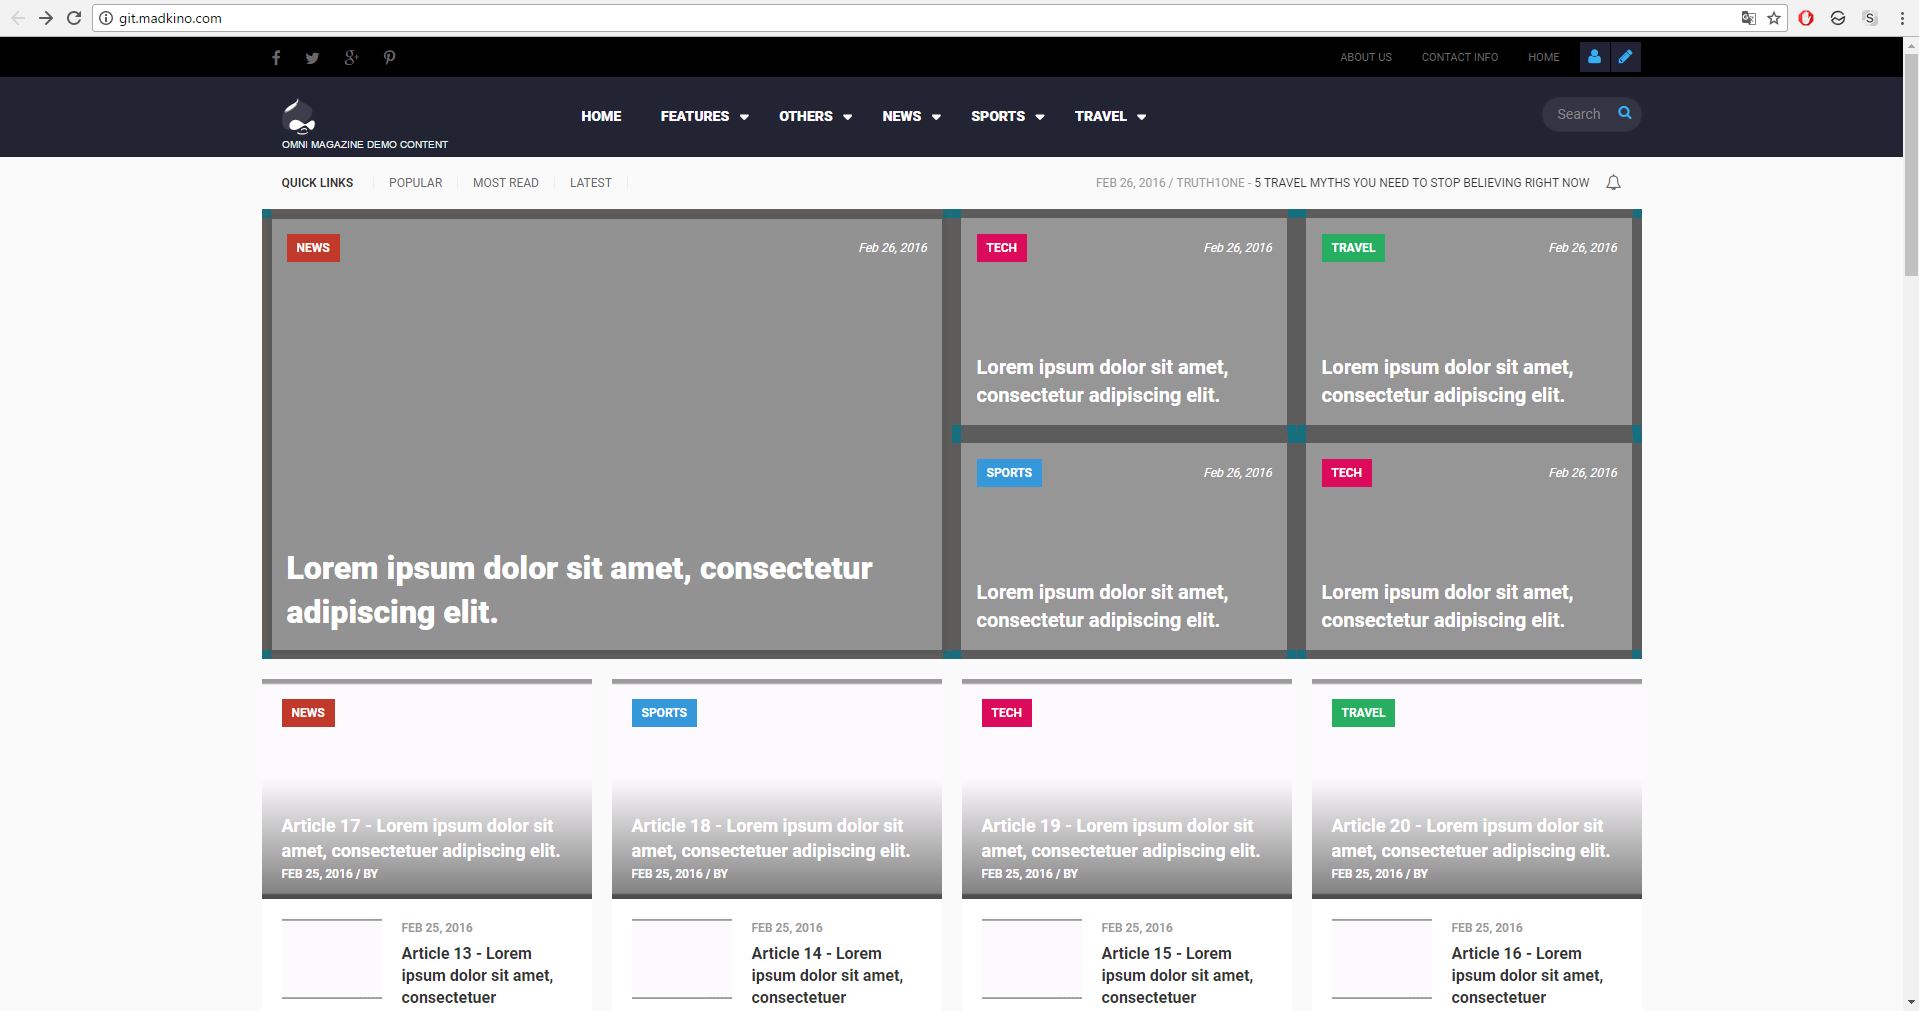Open the ABOUT US link
The width and height of the screenshot is (1919, 1011).
click(1366, 57)
